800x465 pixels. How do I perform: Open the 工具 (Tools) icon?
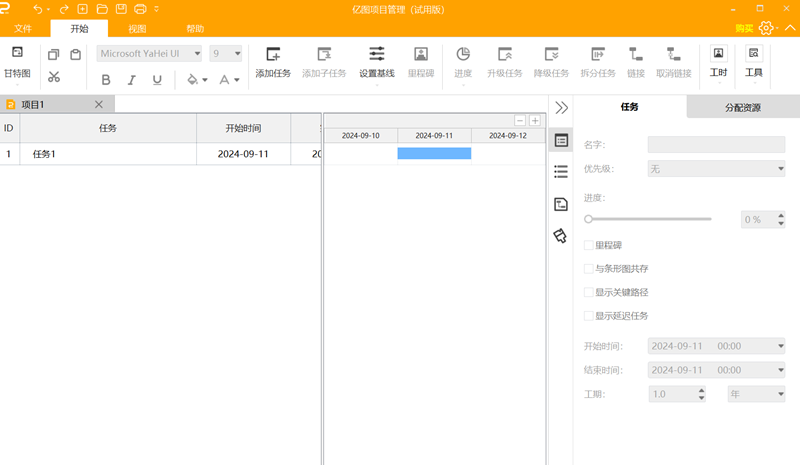[x=754, y=55]
